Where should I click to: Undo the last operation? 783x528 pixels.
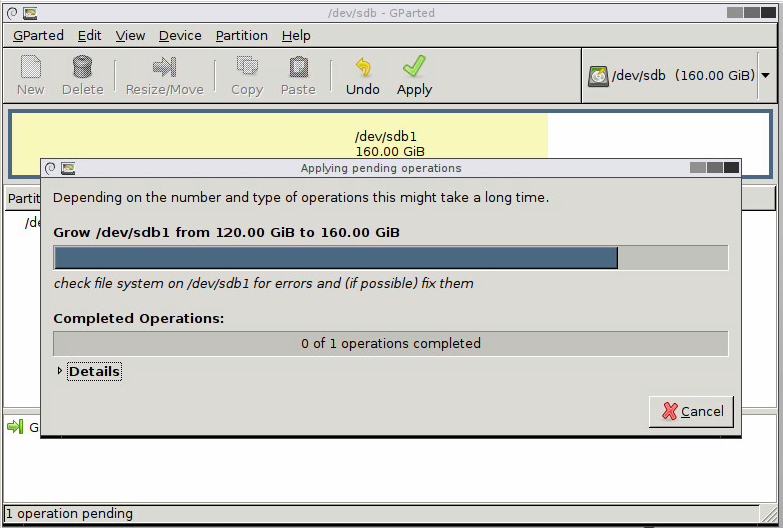pyautogui.click(x=363, y=68)
